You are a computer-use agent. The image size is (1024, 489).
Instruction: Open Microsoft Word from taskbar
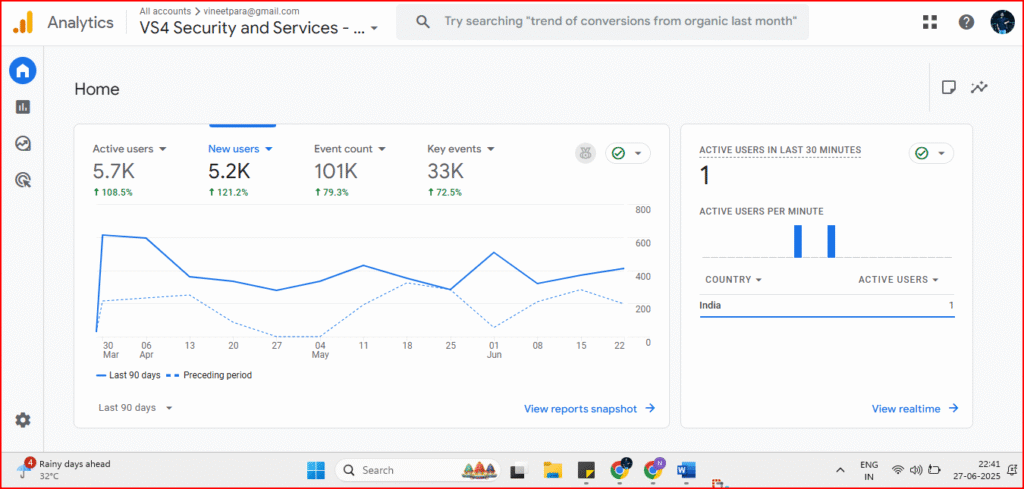[686, 470]
